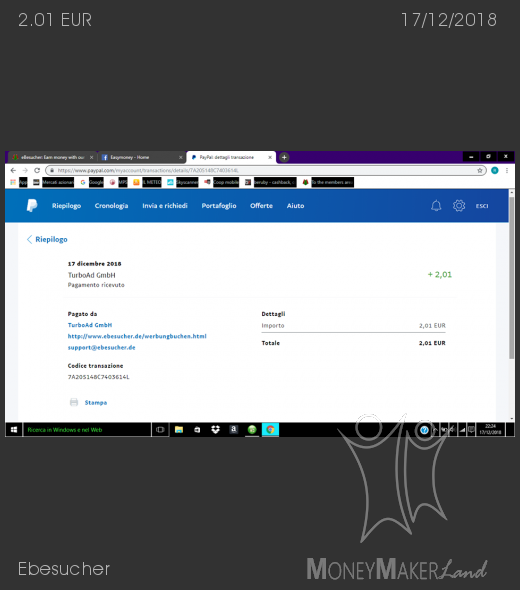Select the PayPal dettagli transazione tab

tap(231, 157)
